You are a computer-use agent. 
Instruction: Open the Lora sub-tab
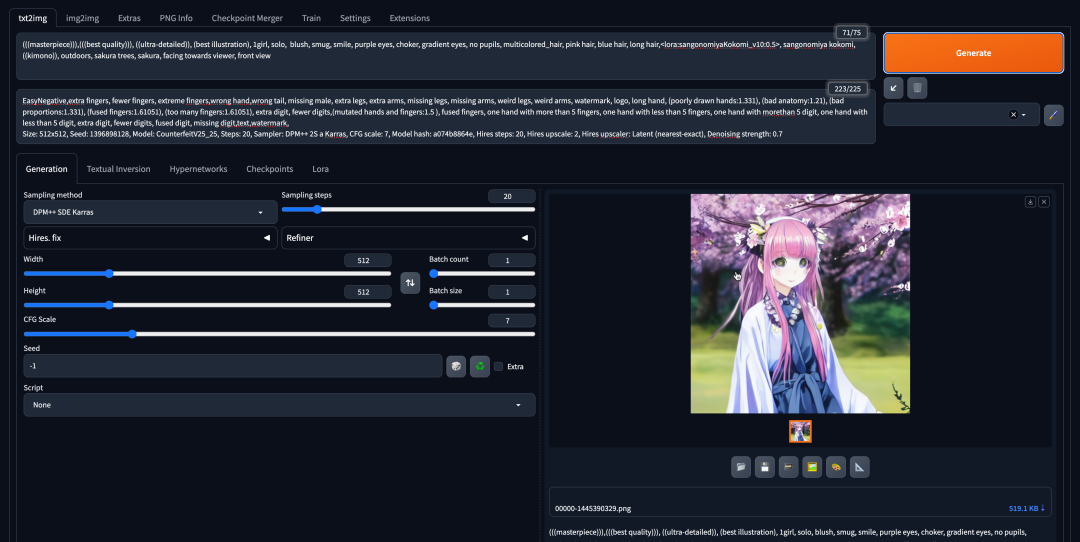(320, 169)
